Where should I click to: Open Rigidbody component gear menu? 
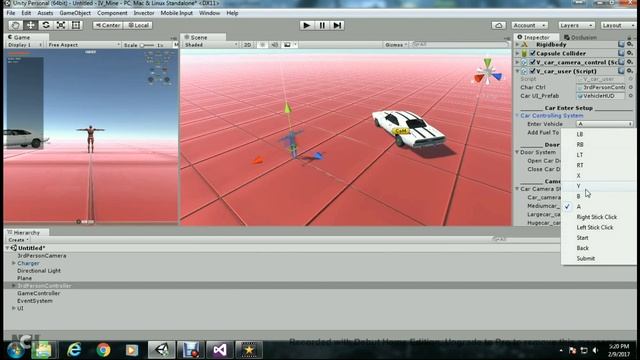(x=630, y=44)
